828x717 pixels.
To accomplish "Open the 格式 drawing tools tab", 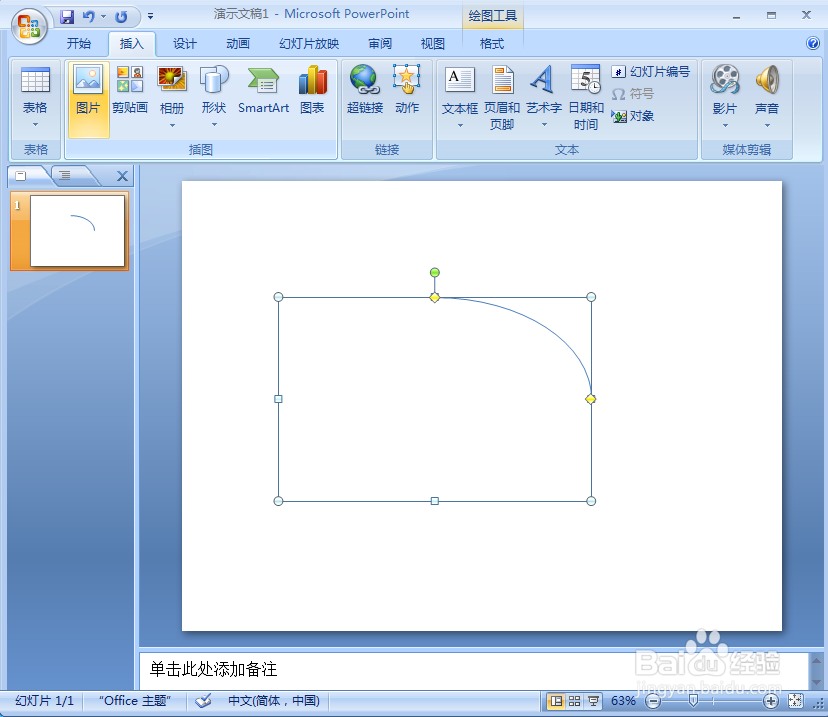I will point(492,44).
